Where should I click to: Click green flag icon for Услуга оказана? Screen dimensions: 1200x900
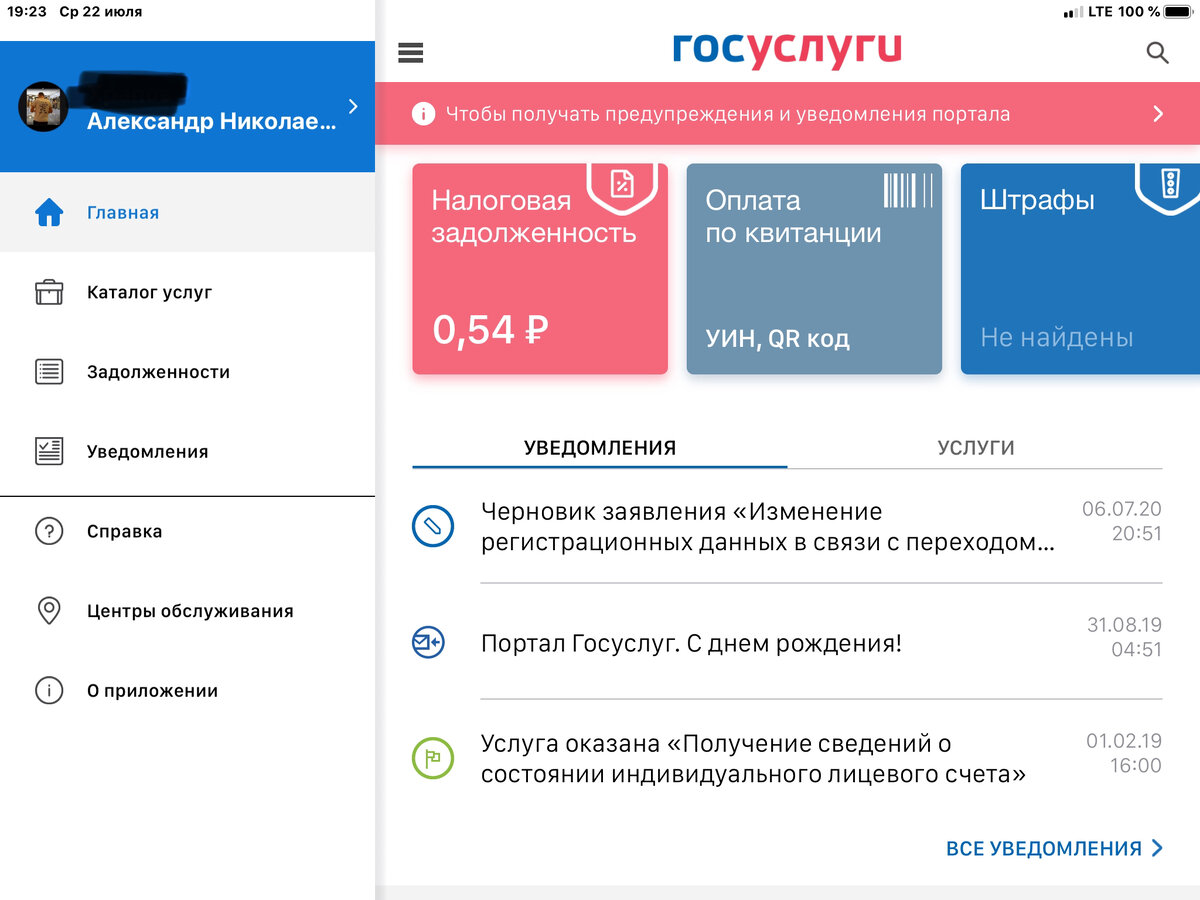click(x=433, y=758)
